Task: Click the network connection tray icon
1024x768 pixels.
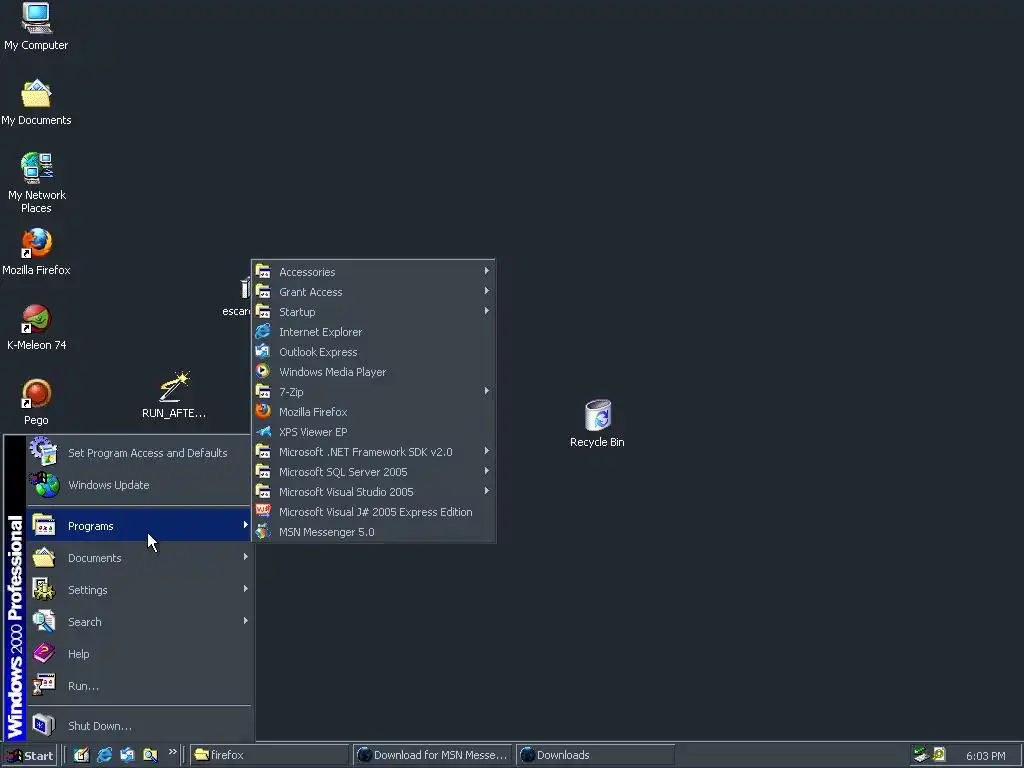Action: [x=921, y=755]
